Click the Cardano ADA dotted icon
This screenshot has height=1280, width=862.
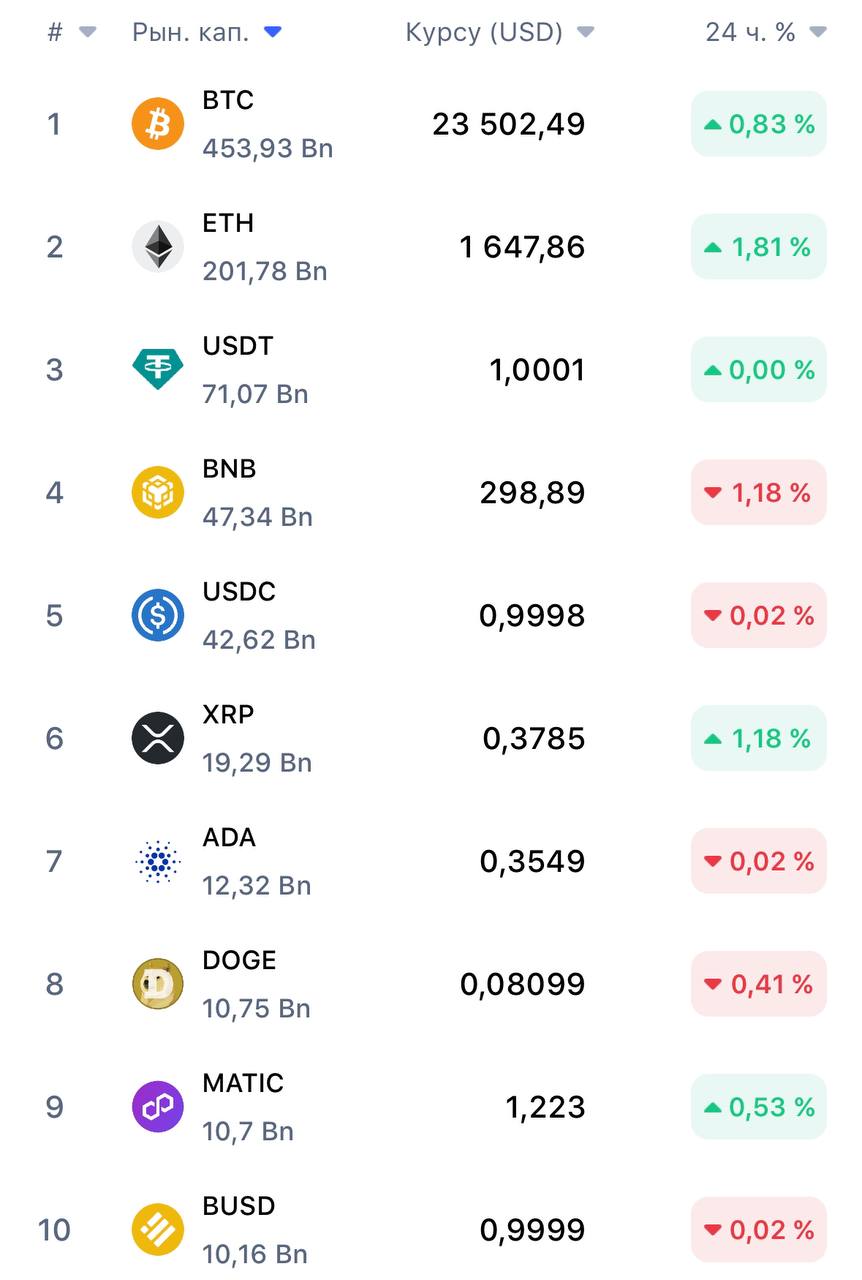(158, 861)
